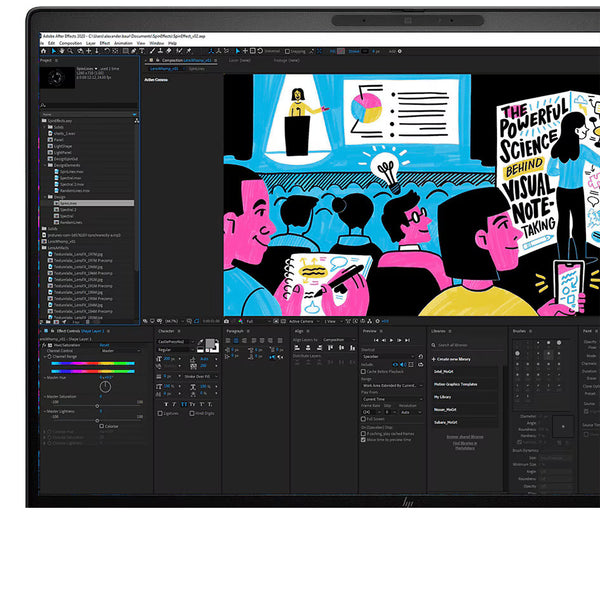Toggle include audio speaker icon in Preview
This screenshot has width=600, height=591.
tap(403, 365)
